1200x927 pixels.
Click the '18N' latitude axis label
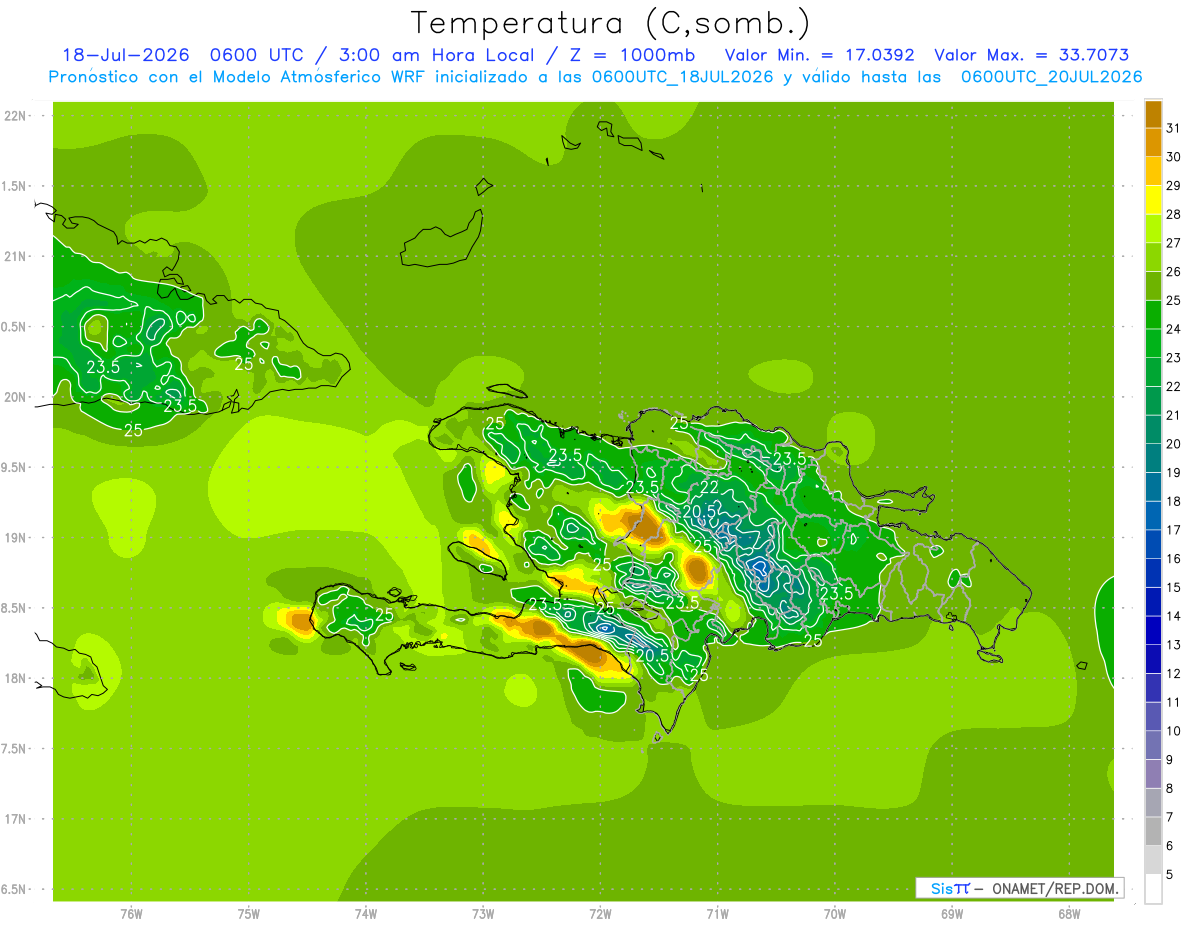(16, 678)
